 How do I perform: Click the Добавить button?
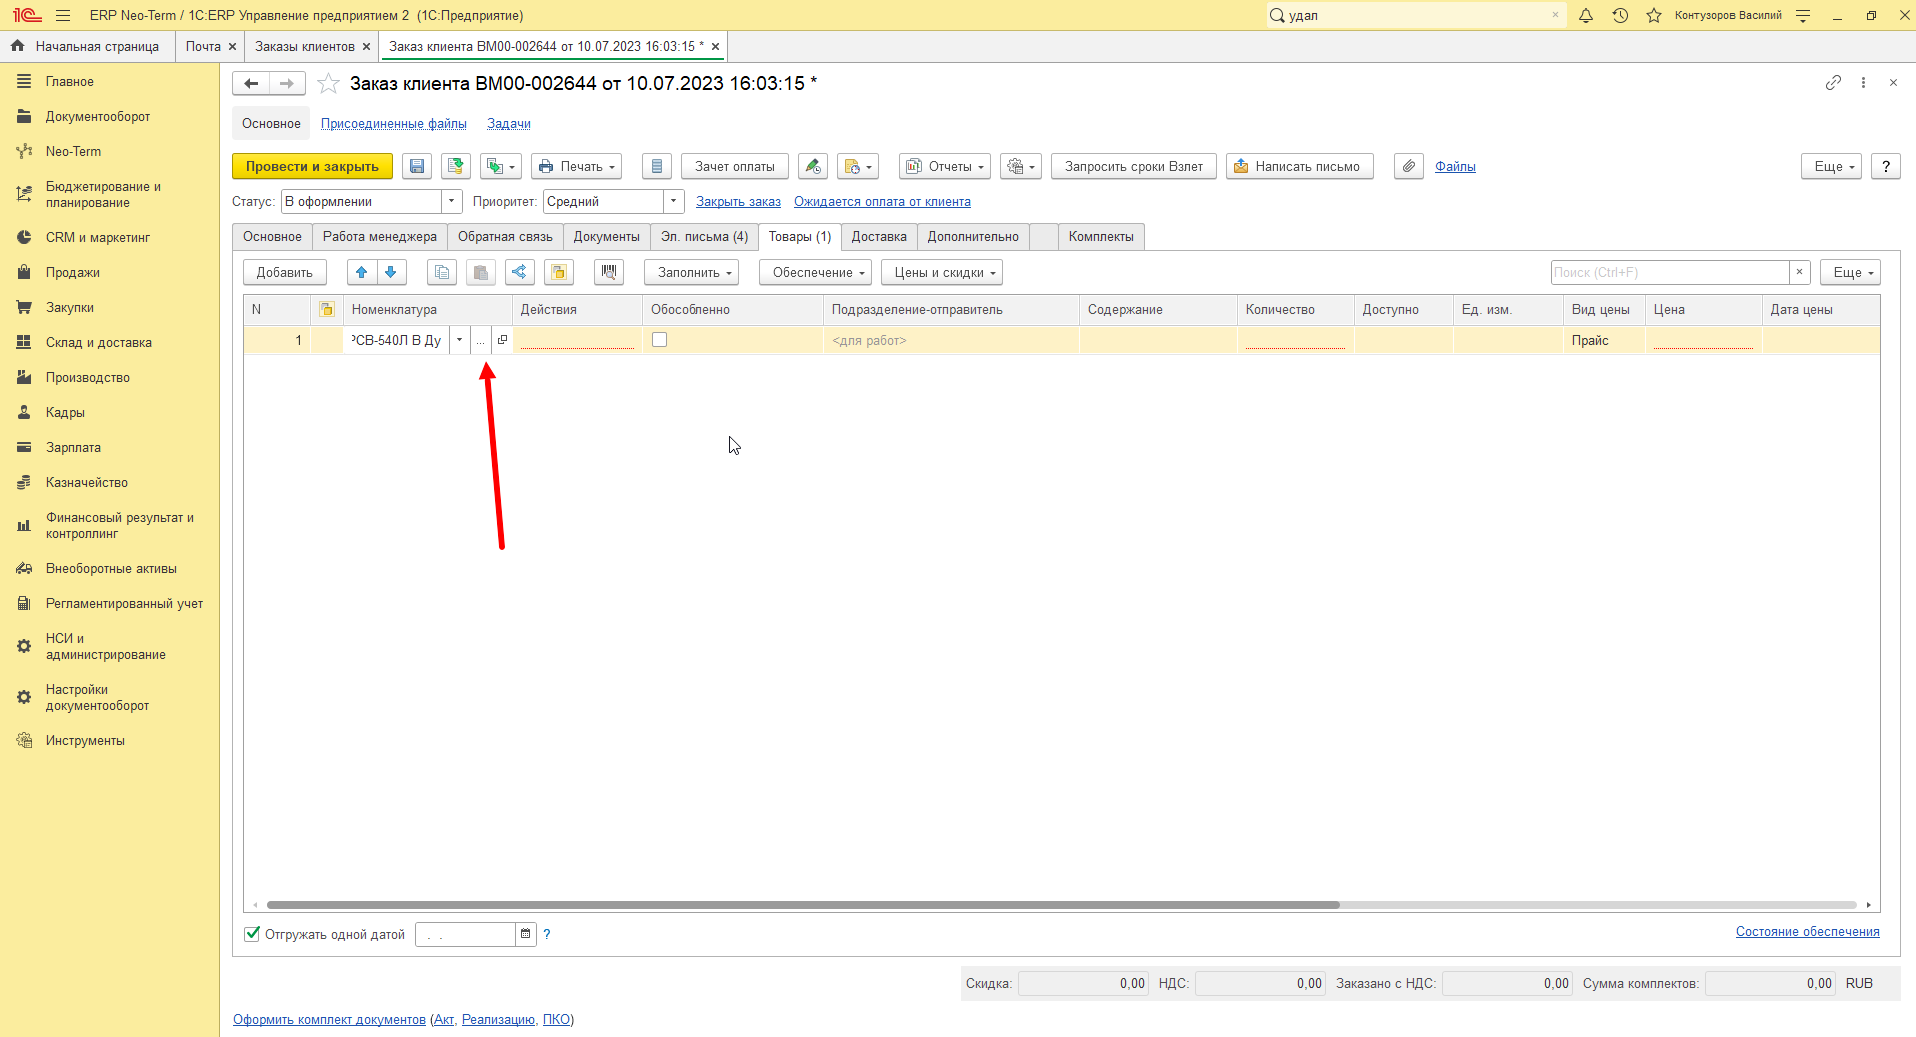285,272
